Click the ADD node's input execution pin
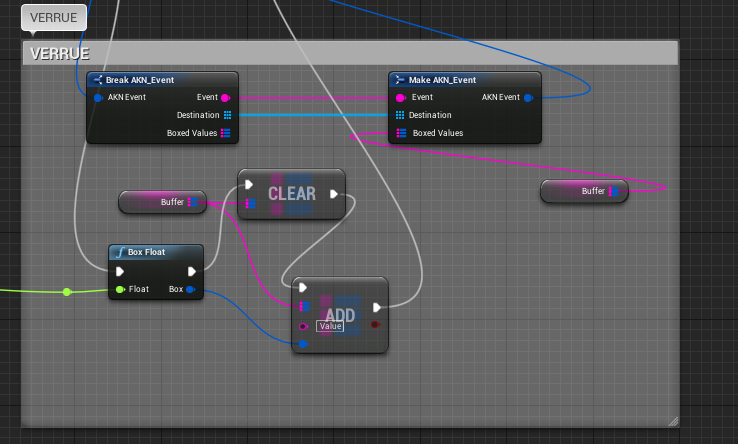The height and width of the screenshot is (444, 738). [x=303, y=288]
